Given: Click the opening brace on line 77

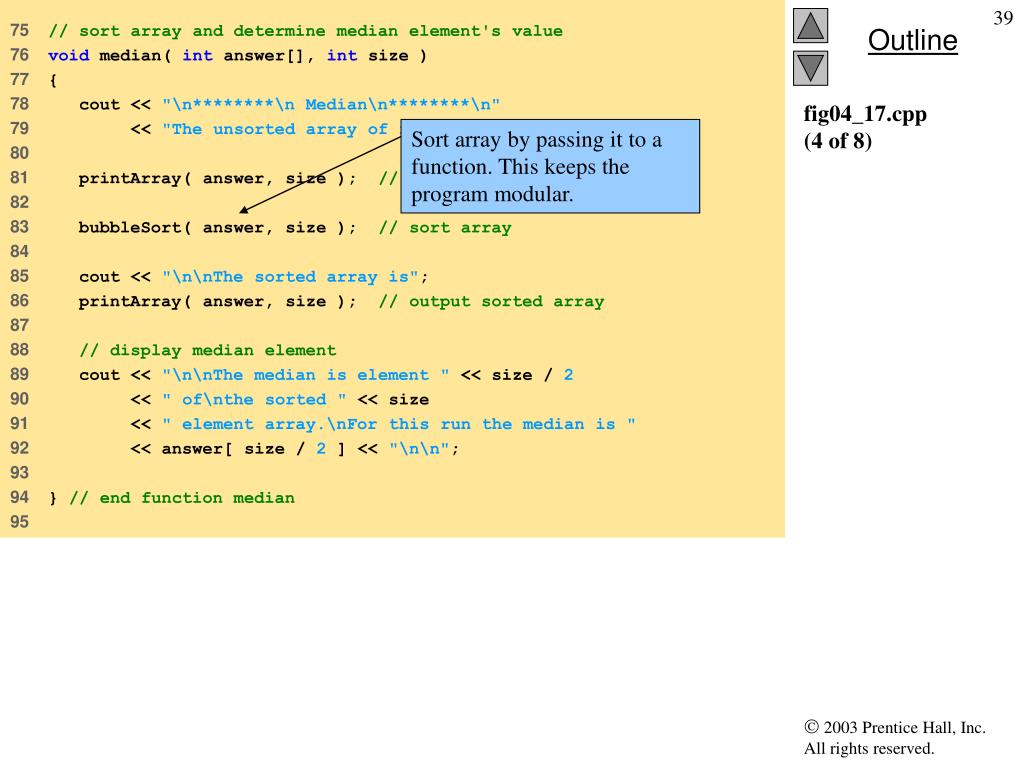Looking at the screenshot, I should click(x=53, y=80).
